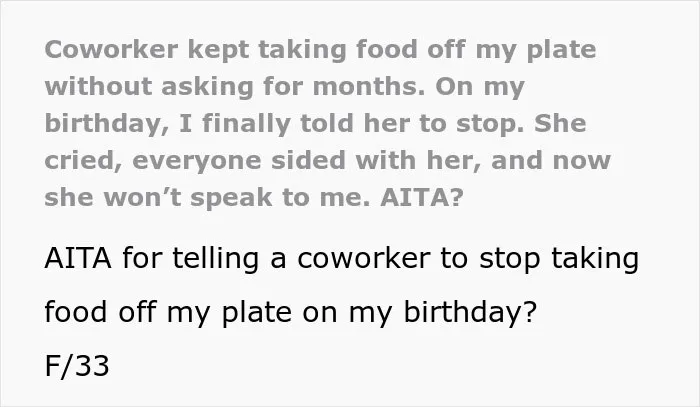Click the gray 'AITA?' ending the summary
Viewport: 700px width, 407px height.
[421, 197]
